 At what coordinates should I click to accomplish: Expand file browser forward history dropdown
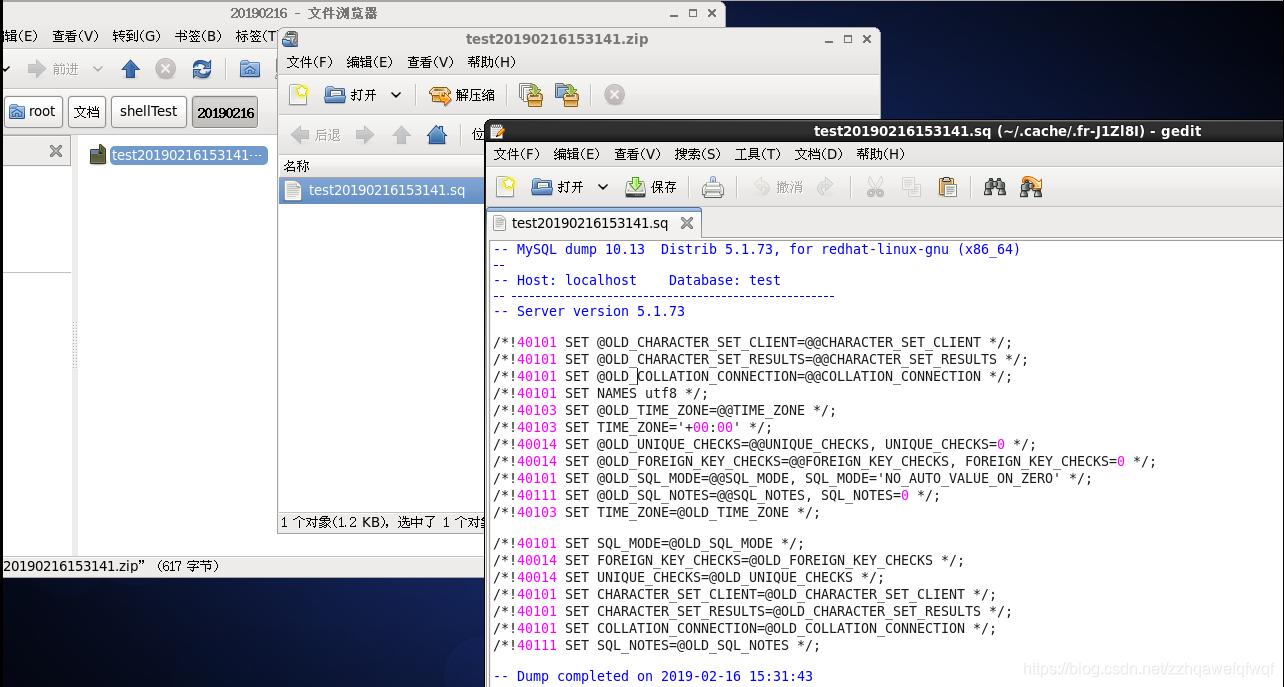(97, 69)
